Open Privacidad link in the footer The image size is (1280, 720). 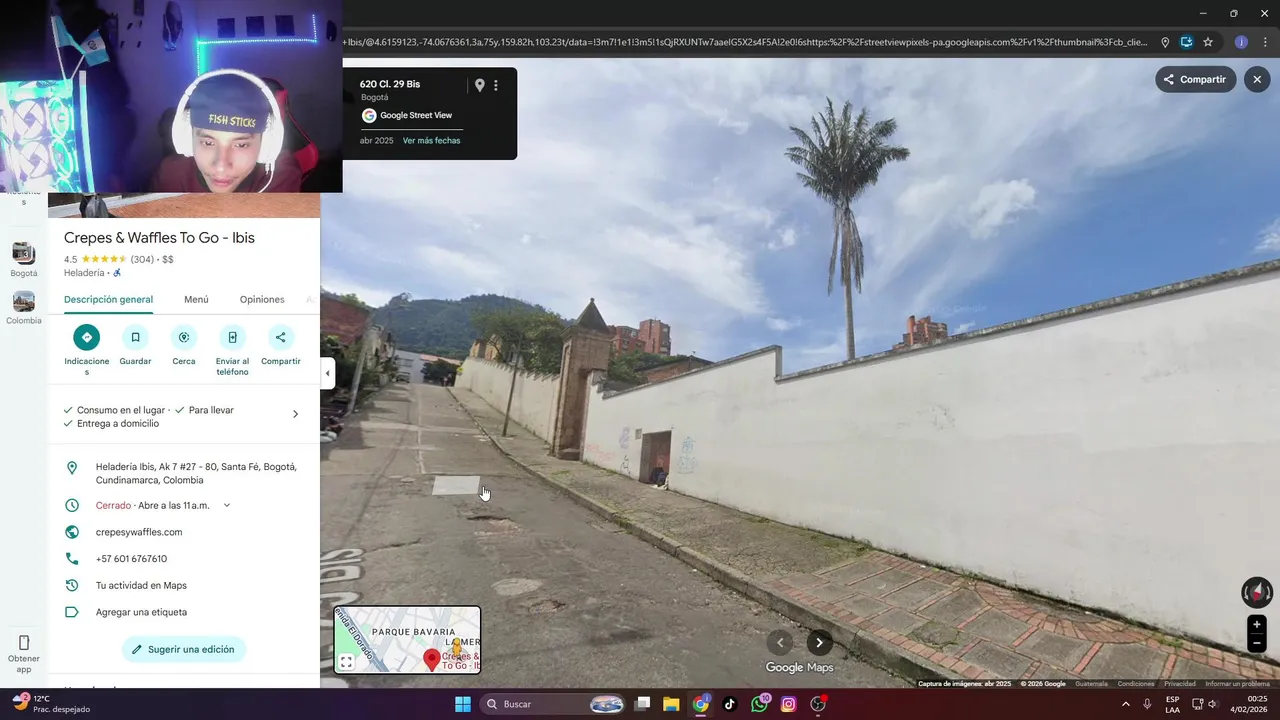coord(1180,684)
